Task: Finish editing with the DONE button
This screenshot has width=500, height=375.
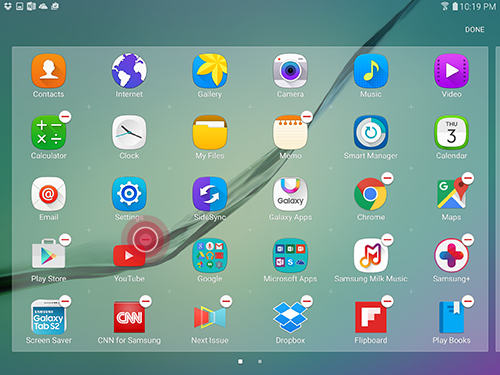Action: tap(475, 30)
